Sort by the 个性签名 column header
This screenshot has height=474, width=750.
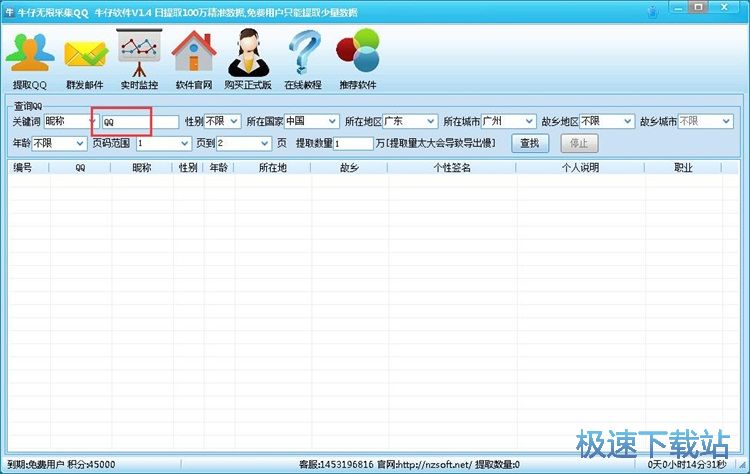(452, 167)
